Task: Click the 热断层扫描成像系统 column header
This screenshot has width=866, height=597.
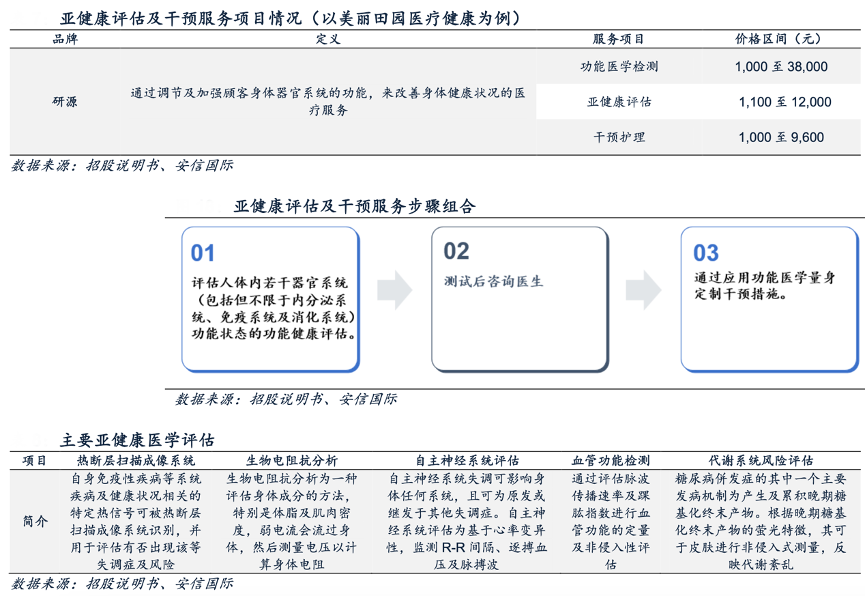Action: click(x=136, y=461)
